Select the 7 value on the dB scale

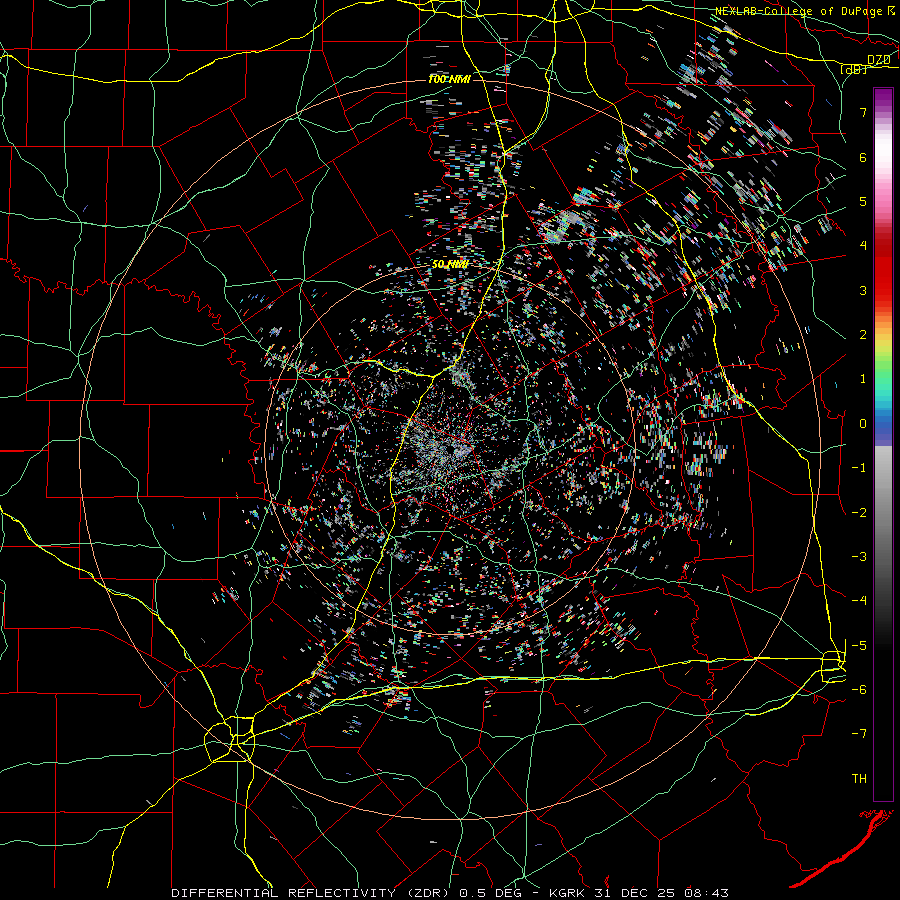[x=863, y=112]
